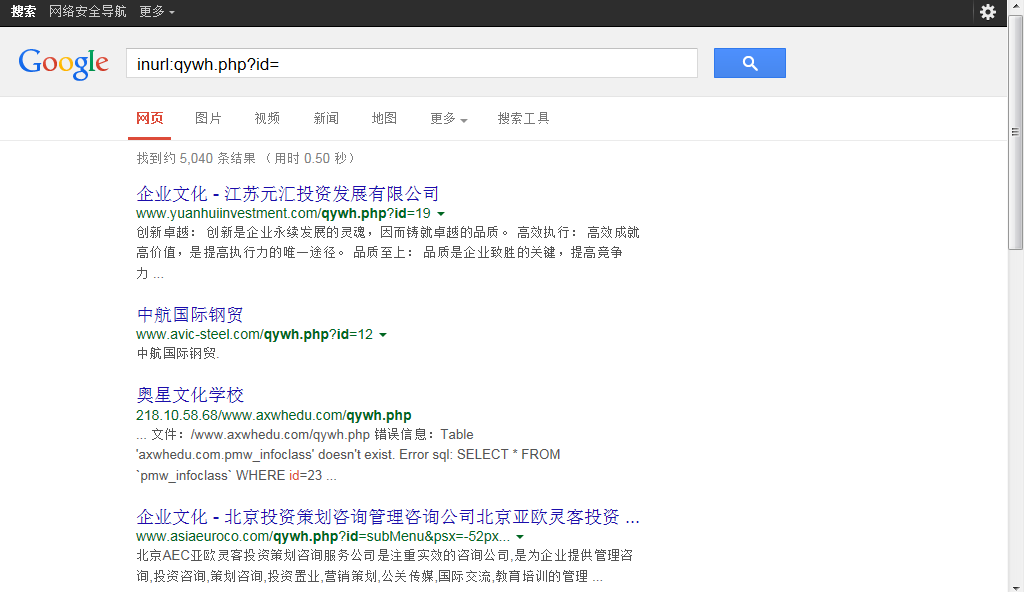Image resolution: width=1024 pixels, height=592 pixels.
Task: Switch to the 视频 tab
Action: (x=267, y=118)
